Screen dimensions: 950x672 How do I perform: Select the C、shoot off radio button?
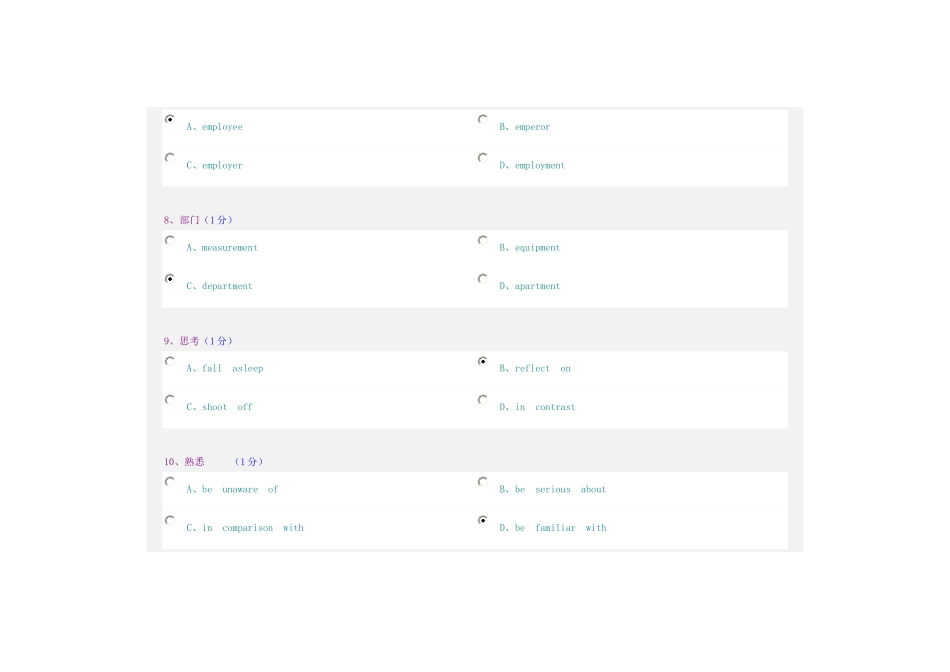170,400
